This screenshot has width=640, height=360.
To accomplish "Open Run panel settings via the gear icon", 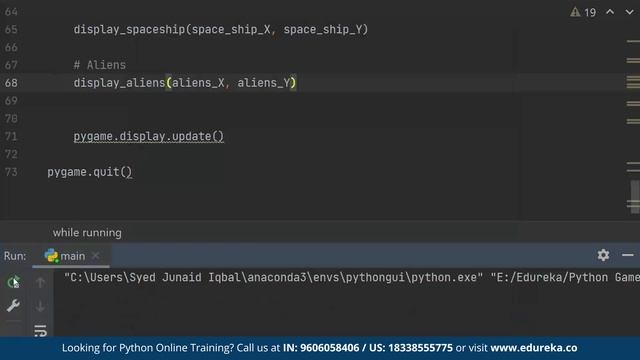I will pos(603,256).
